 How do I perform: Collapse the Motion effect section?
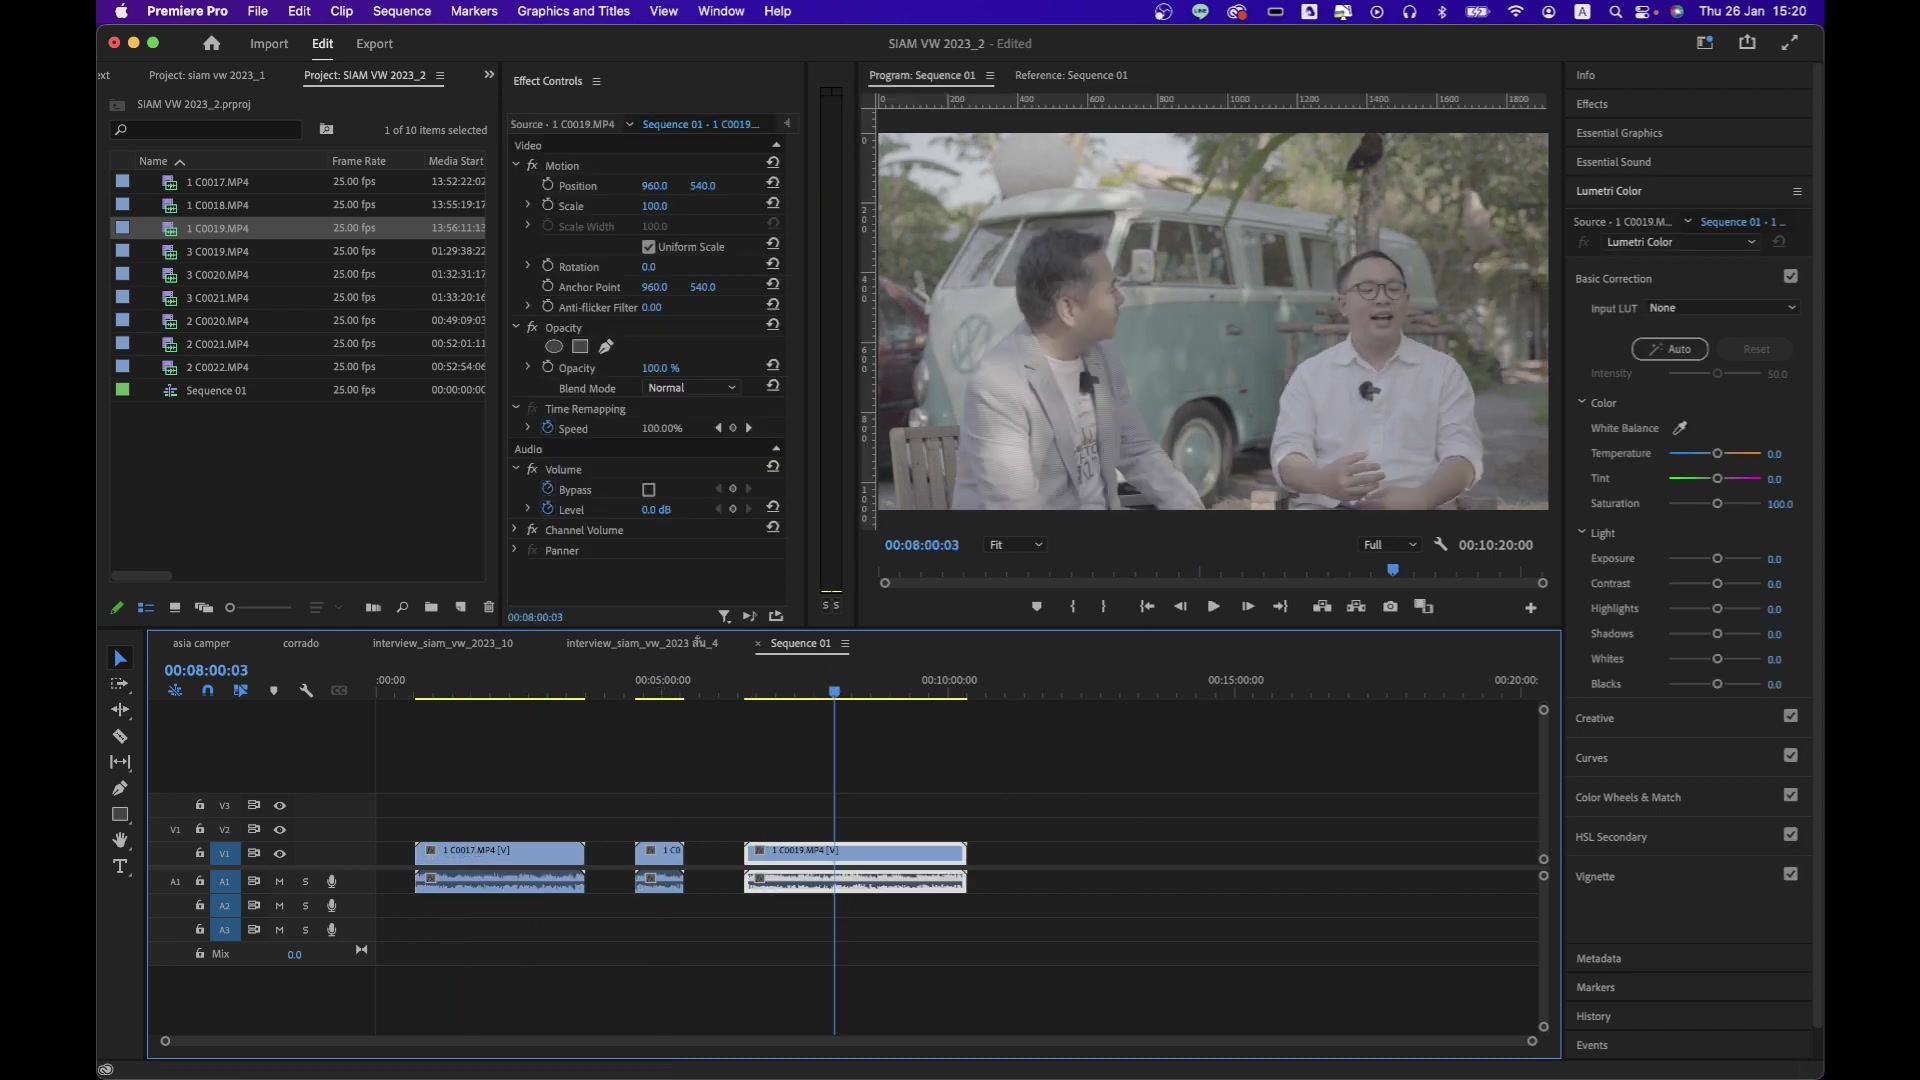point(517,165)
